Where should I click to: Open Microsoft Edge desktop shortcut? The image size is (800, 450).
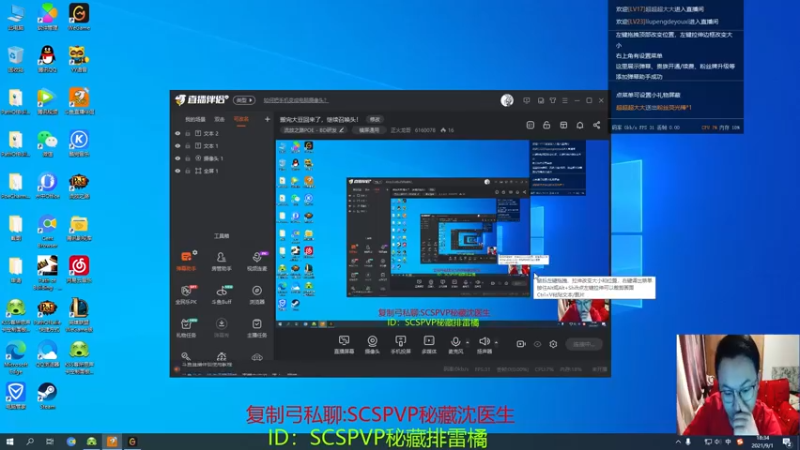(16, 356)
